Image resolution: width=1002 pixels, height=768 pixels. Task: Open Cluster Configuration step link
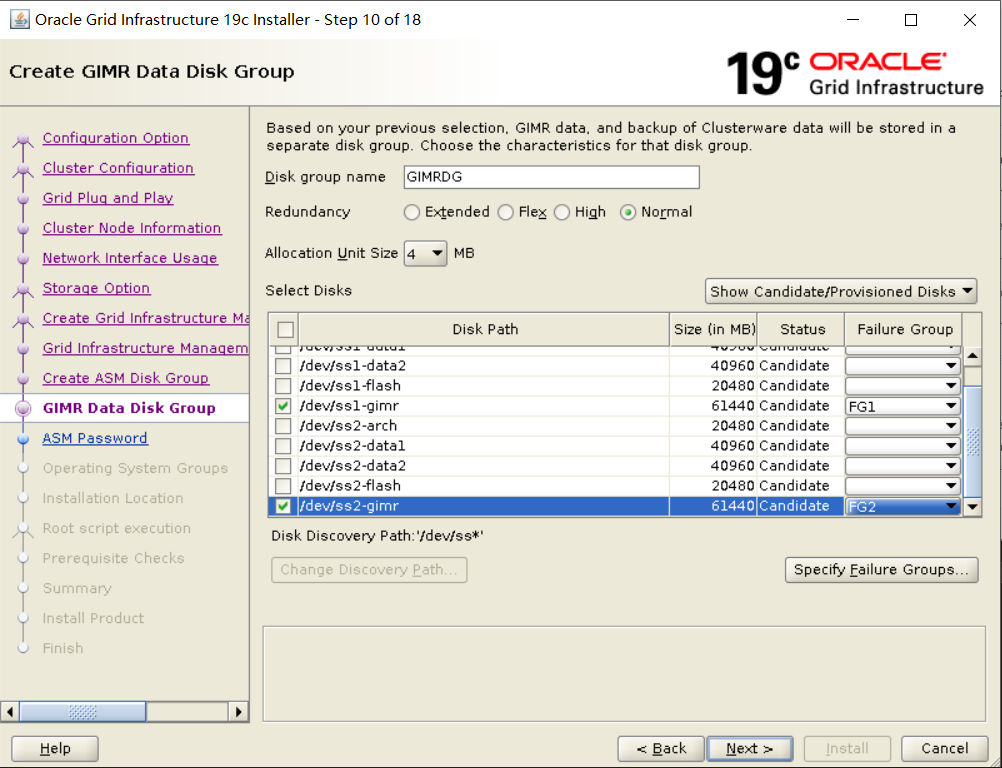[x=118, y=168]
